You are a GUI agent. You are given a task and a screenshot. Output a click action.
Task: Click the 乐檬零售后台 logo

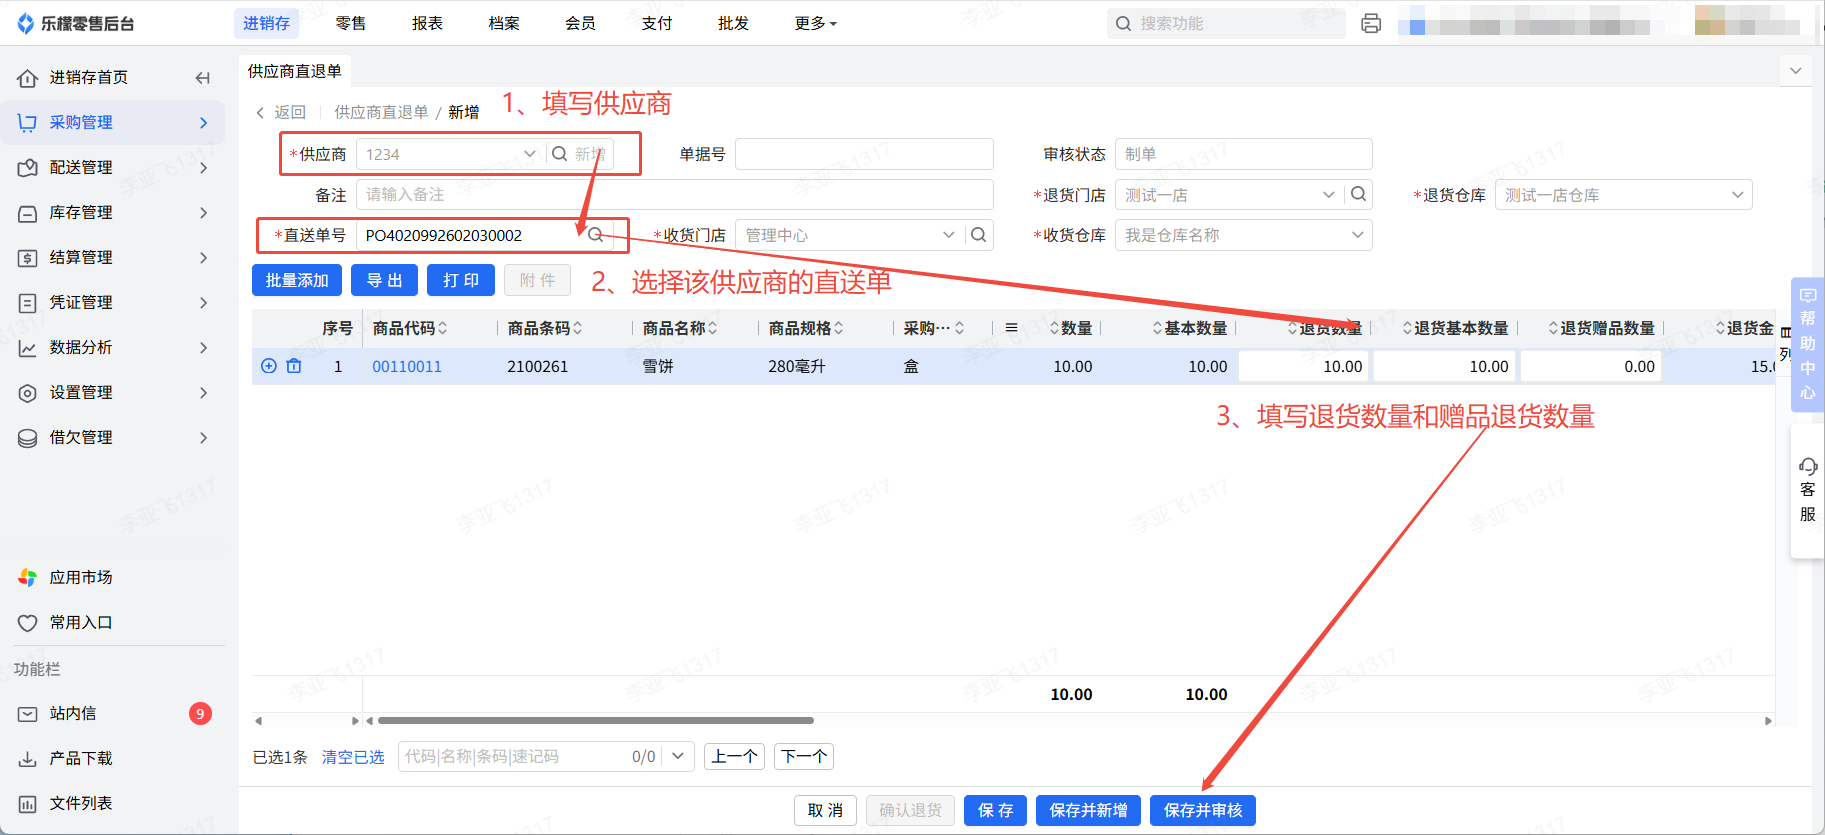pyautogui.click(x=76, y=23)
